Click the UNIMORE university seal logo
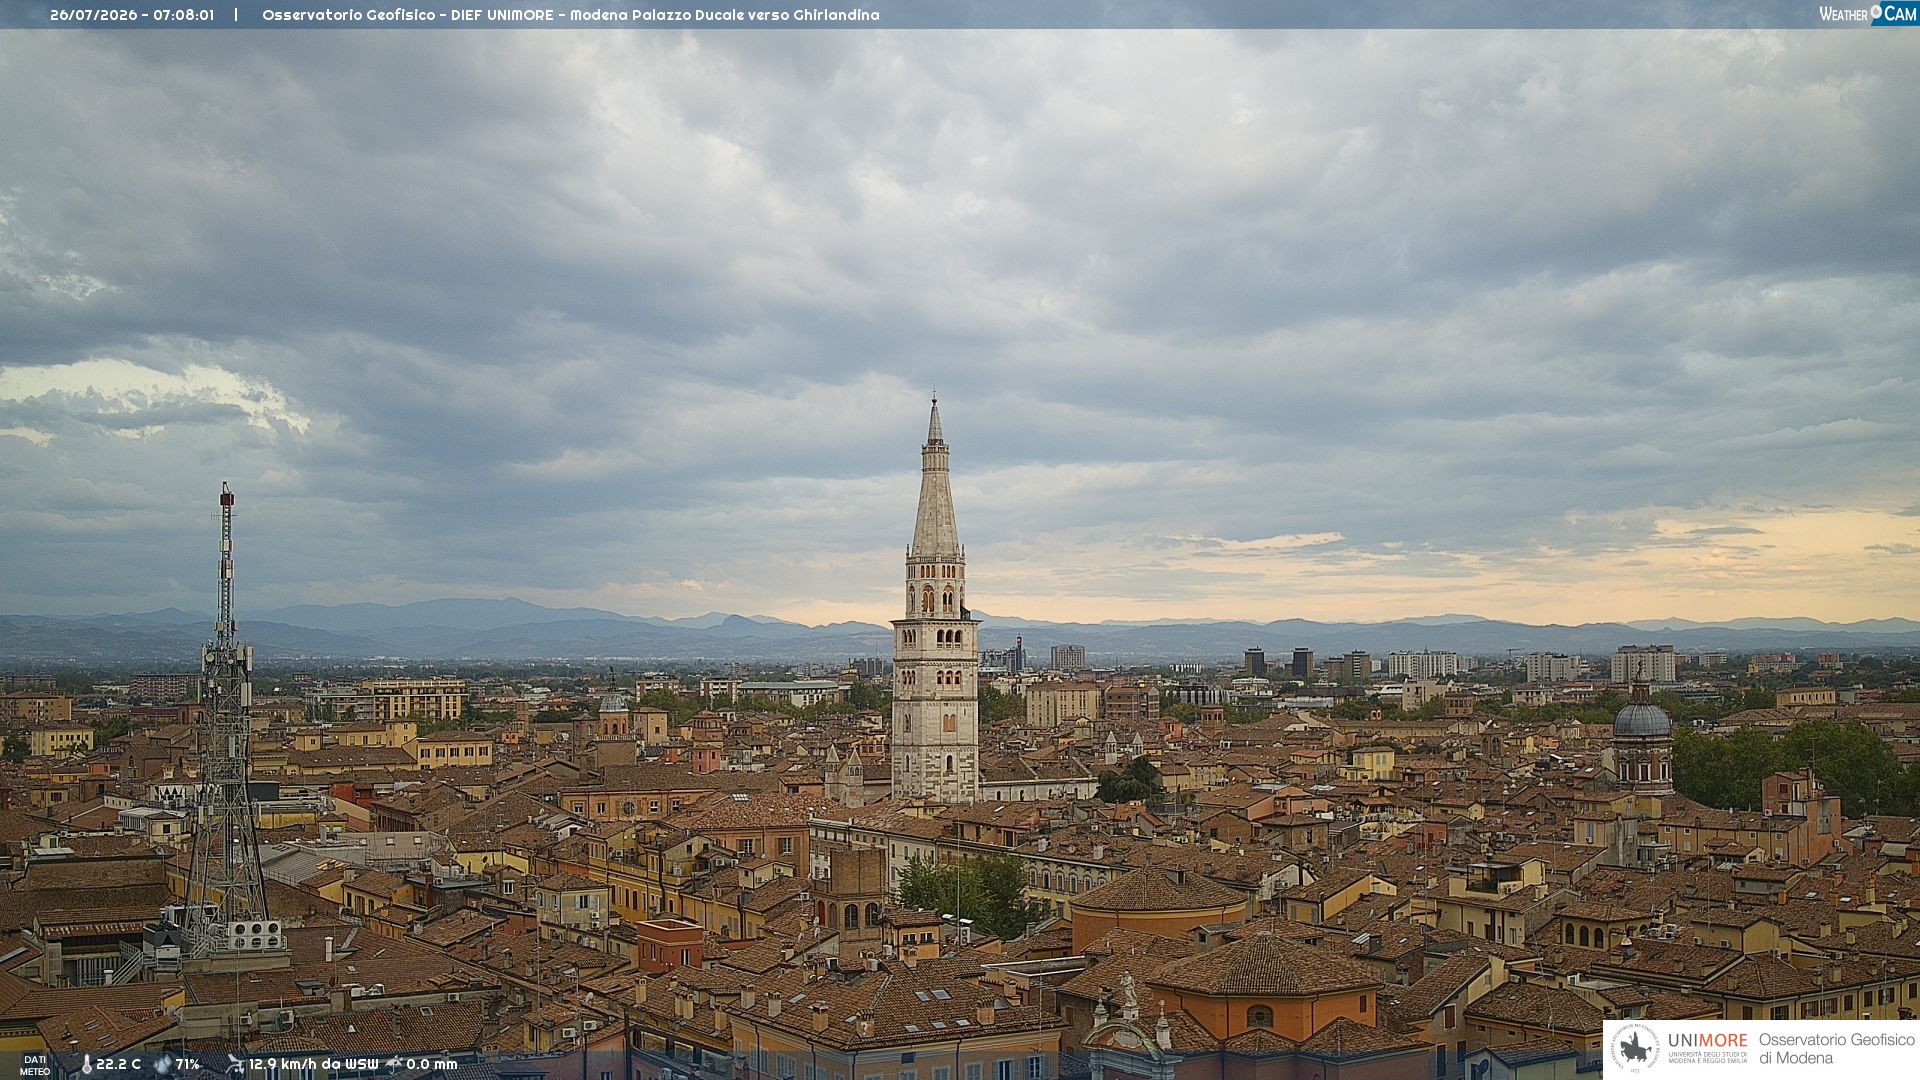 (x=1635, y=1048)
